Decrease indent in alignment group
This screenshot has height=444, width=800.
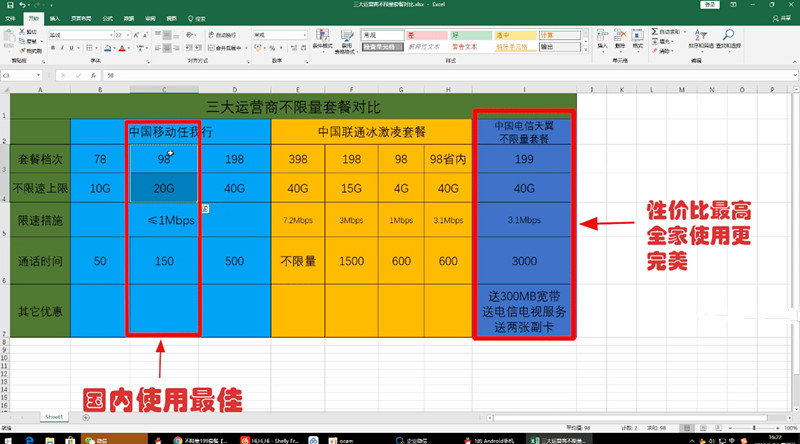coord(188,48)
